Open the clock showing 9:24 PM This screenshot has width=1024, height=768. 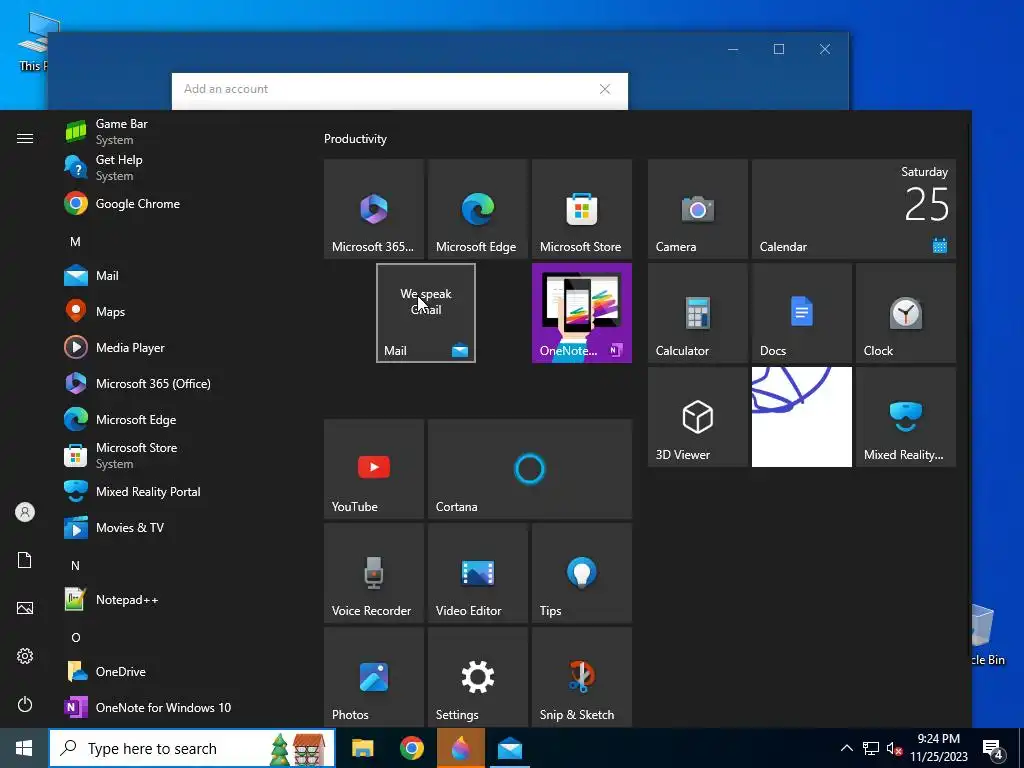tap(939, 748)
